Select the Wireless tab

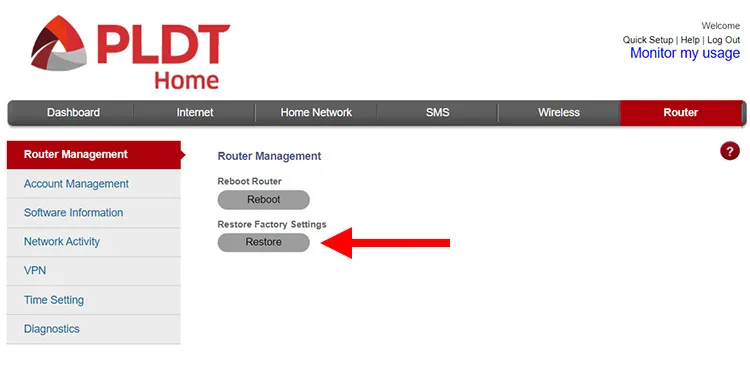tap(559, 113)
